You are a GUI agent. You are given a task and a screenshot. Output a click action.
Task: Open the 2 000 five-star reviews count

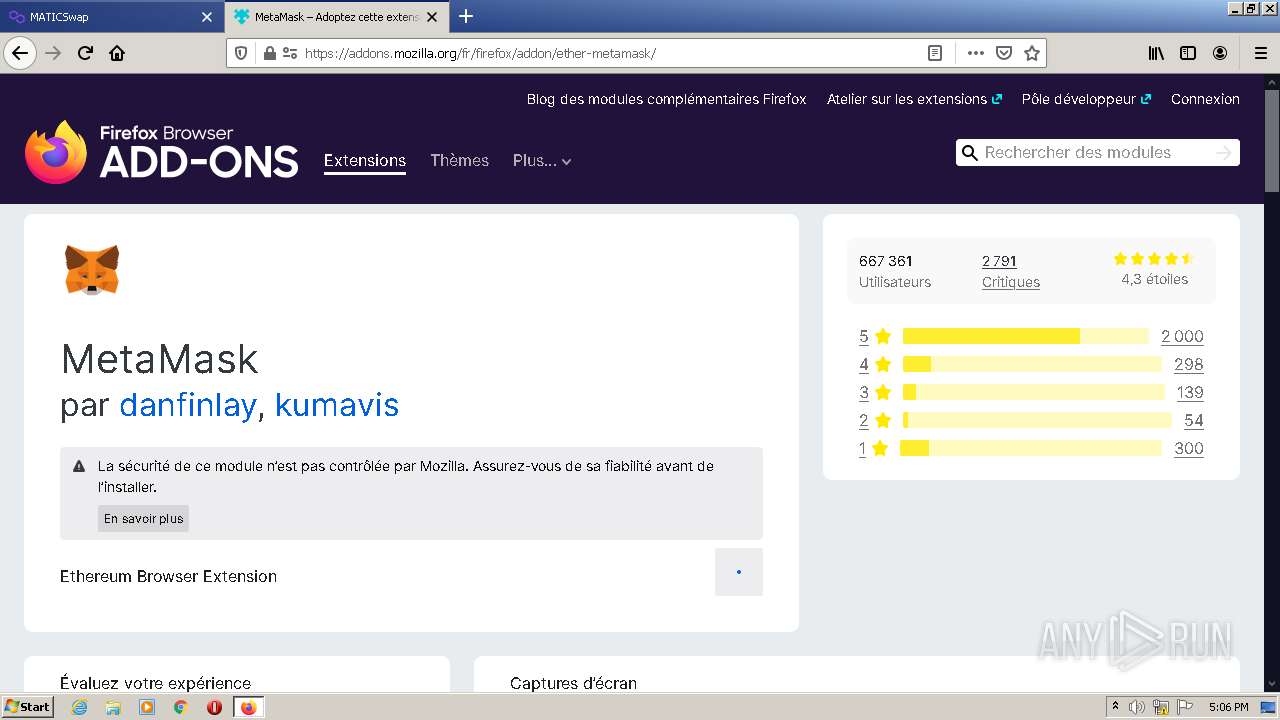coord(1182,336)
